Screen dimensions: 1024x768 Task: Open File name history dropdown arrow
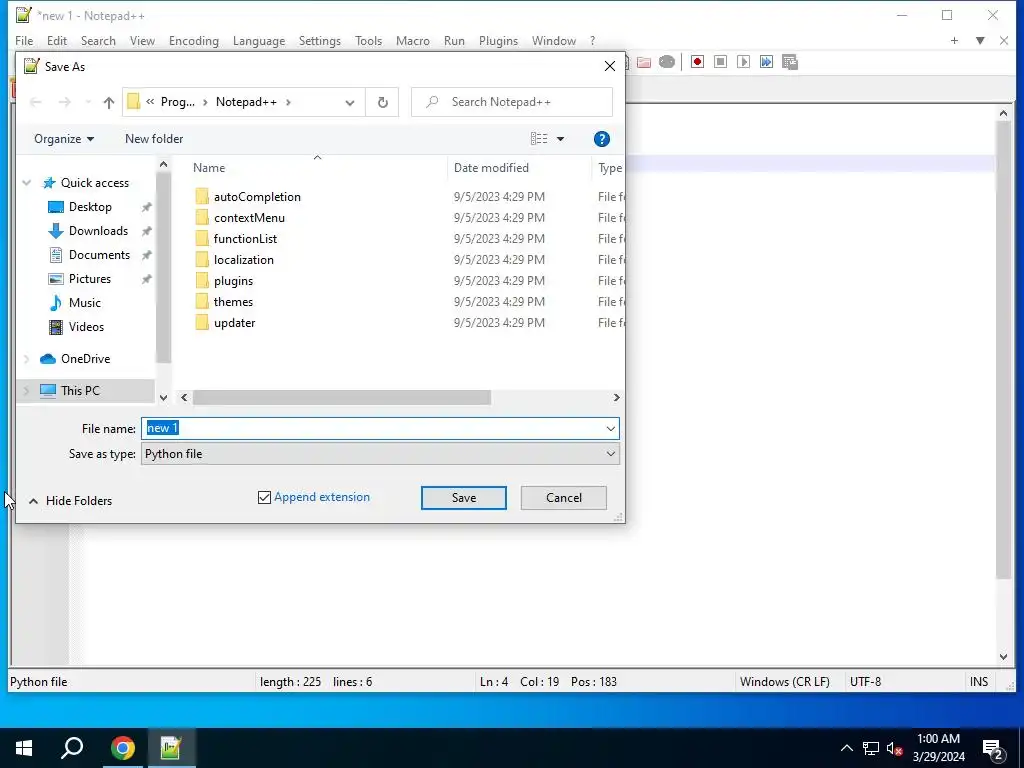pos(610,429)
